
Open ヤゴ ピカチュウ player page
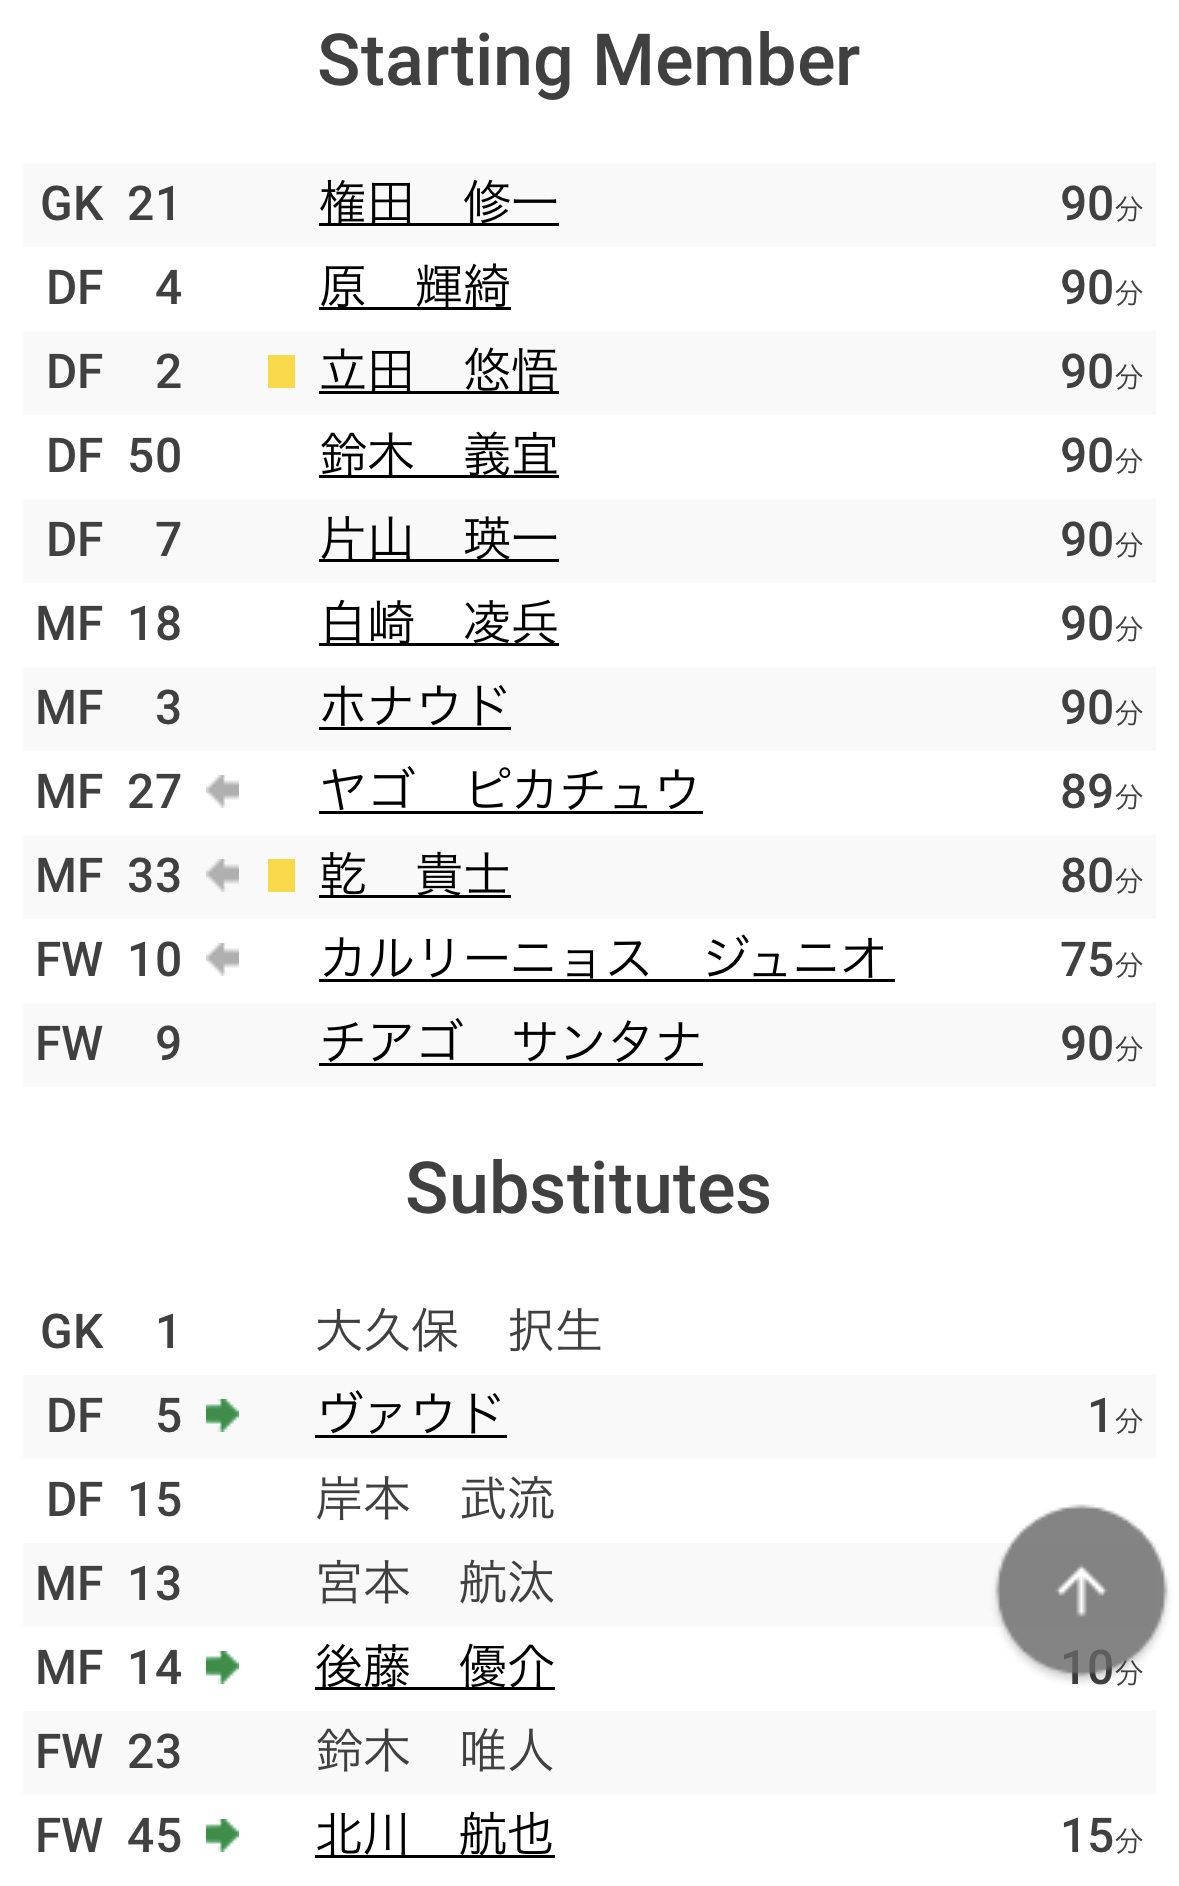(511, 792)
